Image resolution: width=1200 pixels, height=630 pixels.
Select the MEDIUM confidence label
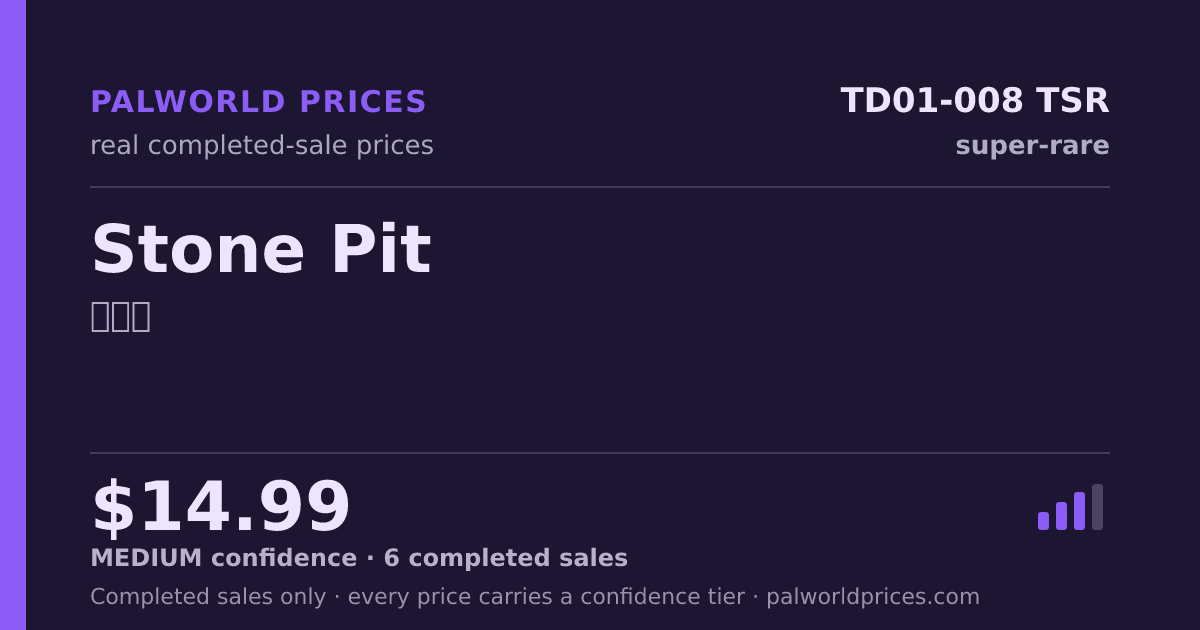coord(223,558)
